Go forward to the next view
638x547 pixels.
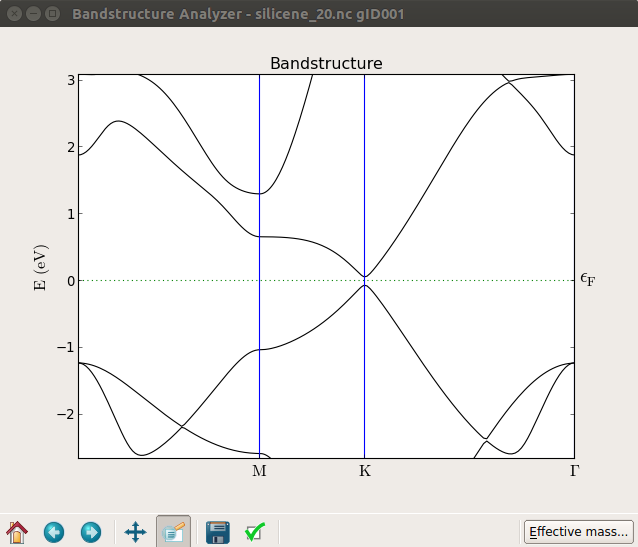91,532
